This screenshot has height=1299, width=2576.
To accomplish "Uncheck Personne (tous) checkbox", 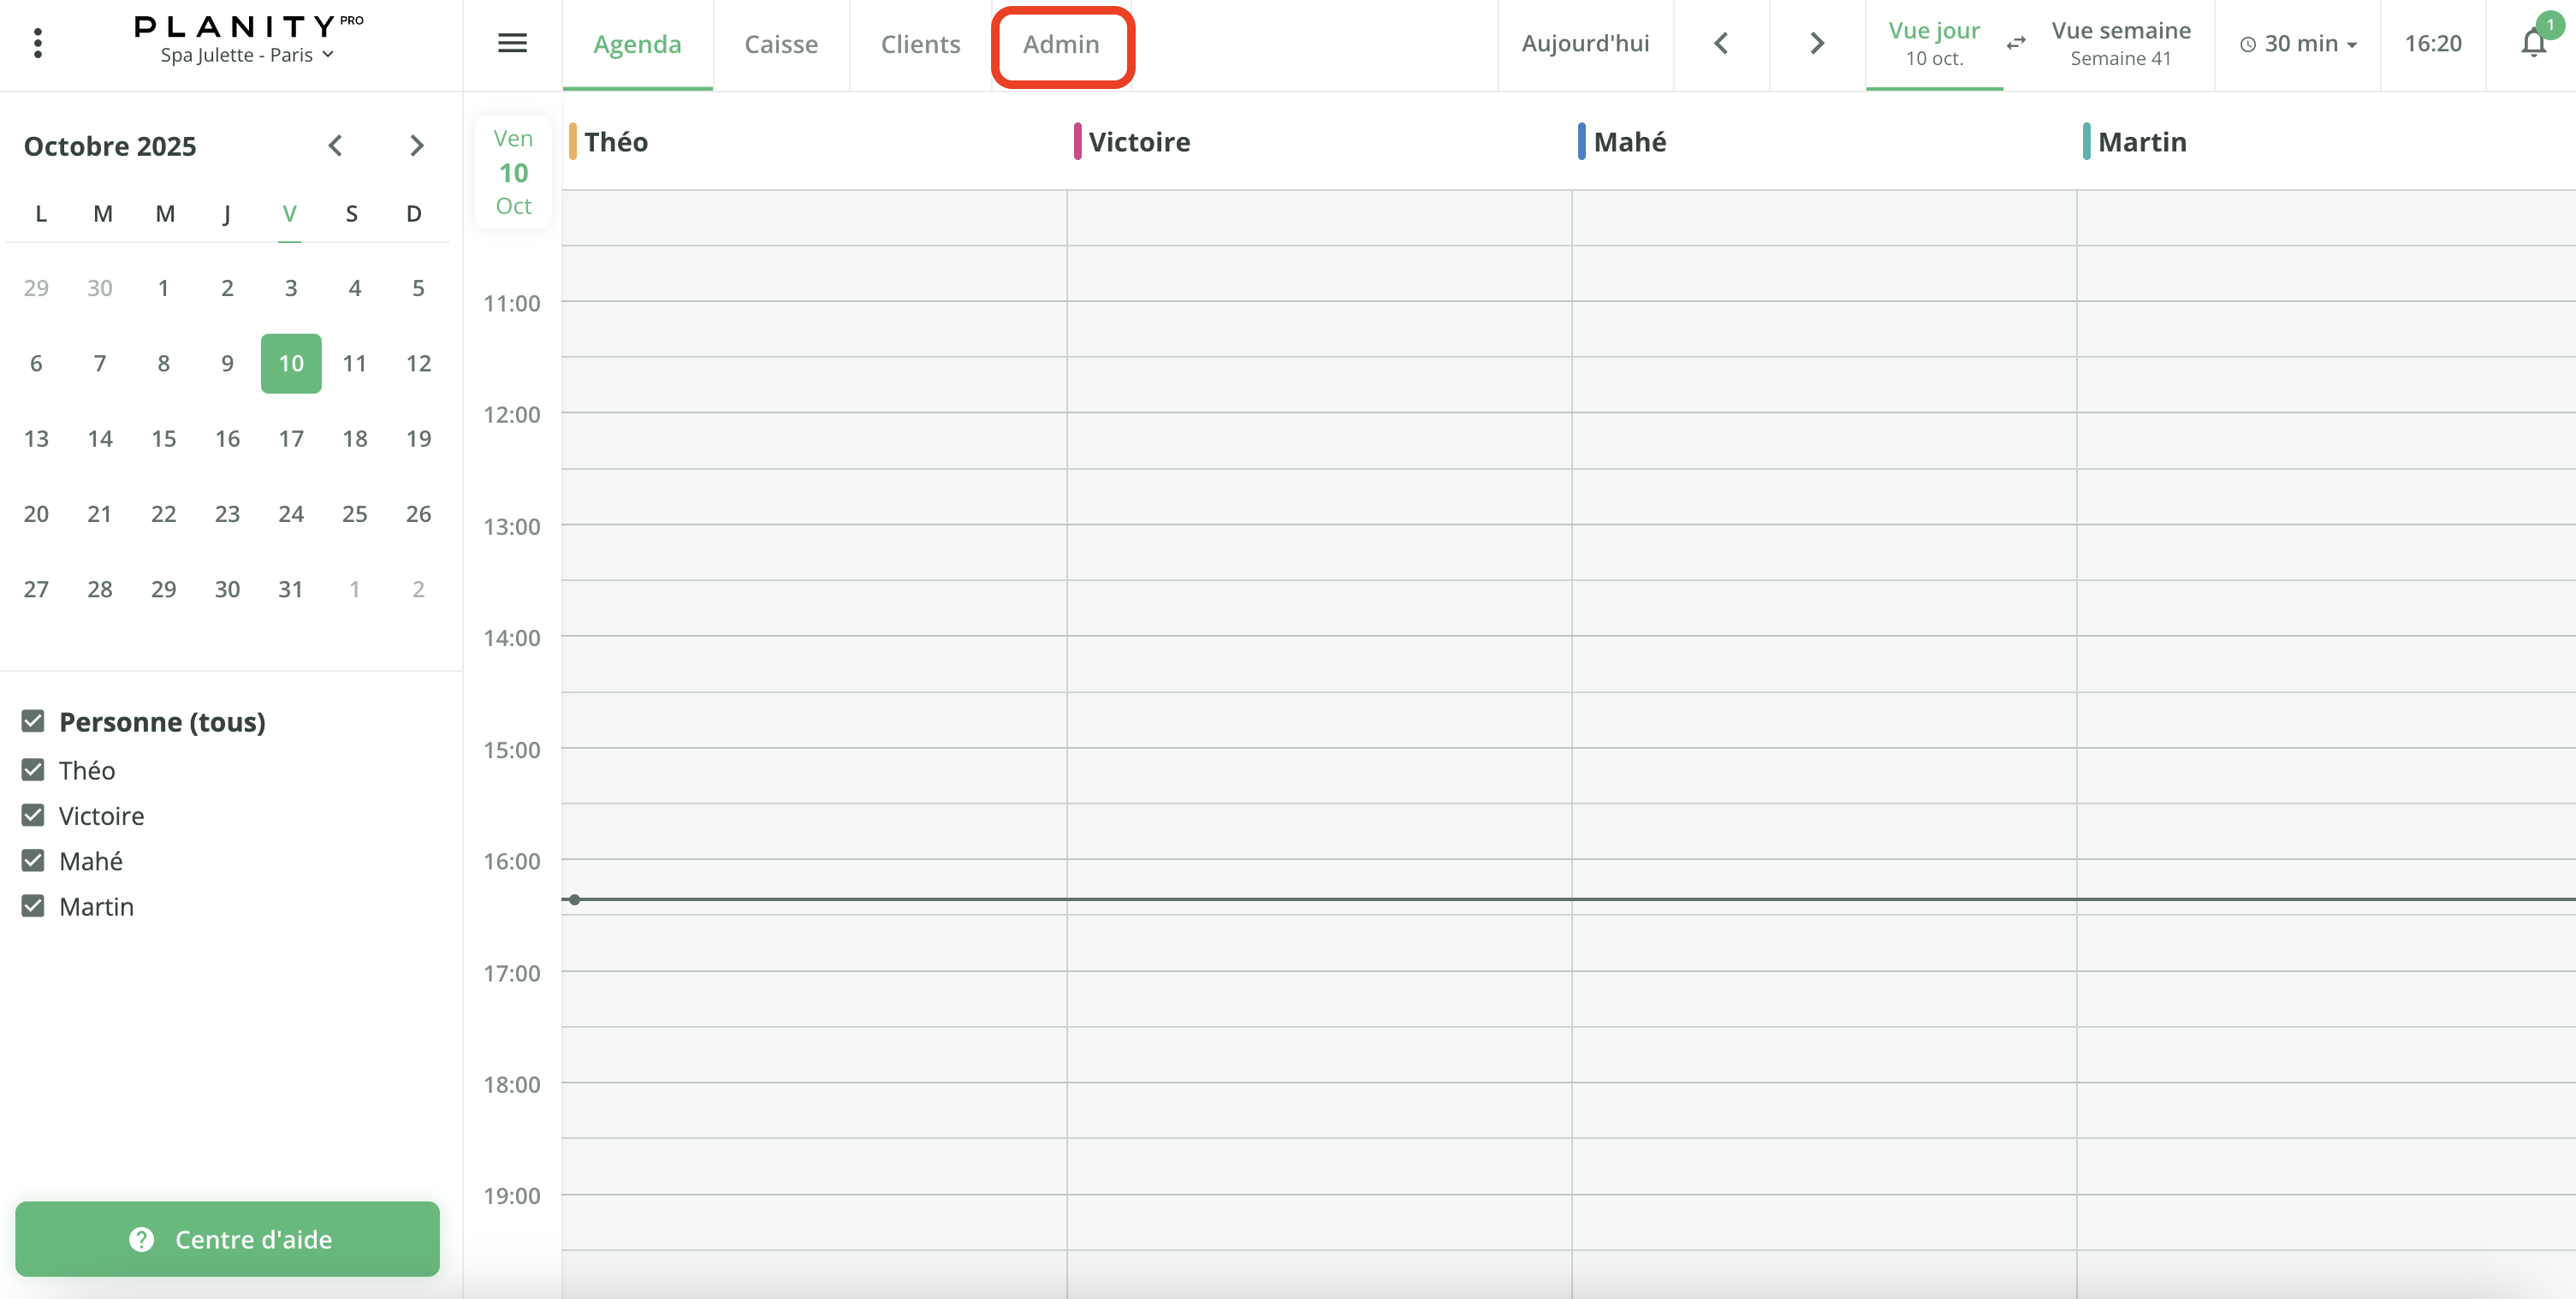I will tap(33, 721).
